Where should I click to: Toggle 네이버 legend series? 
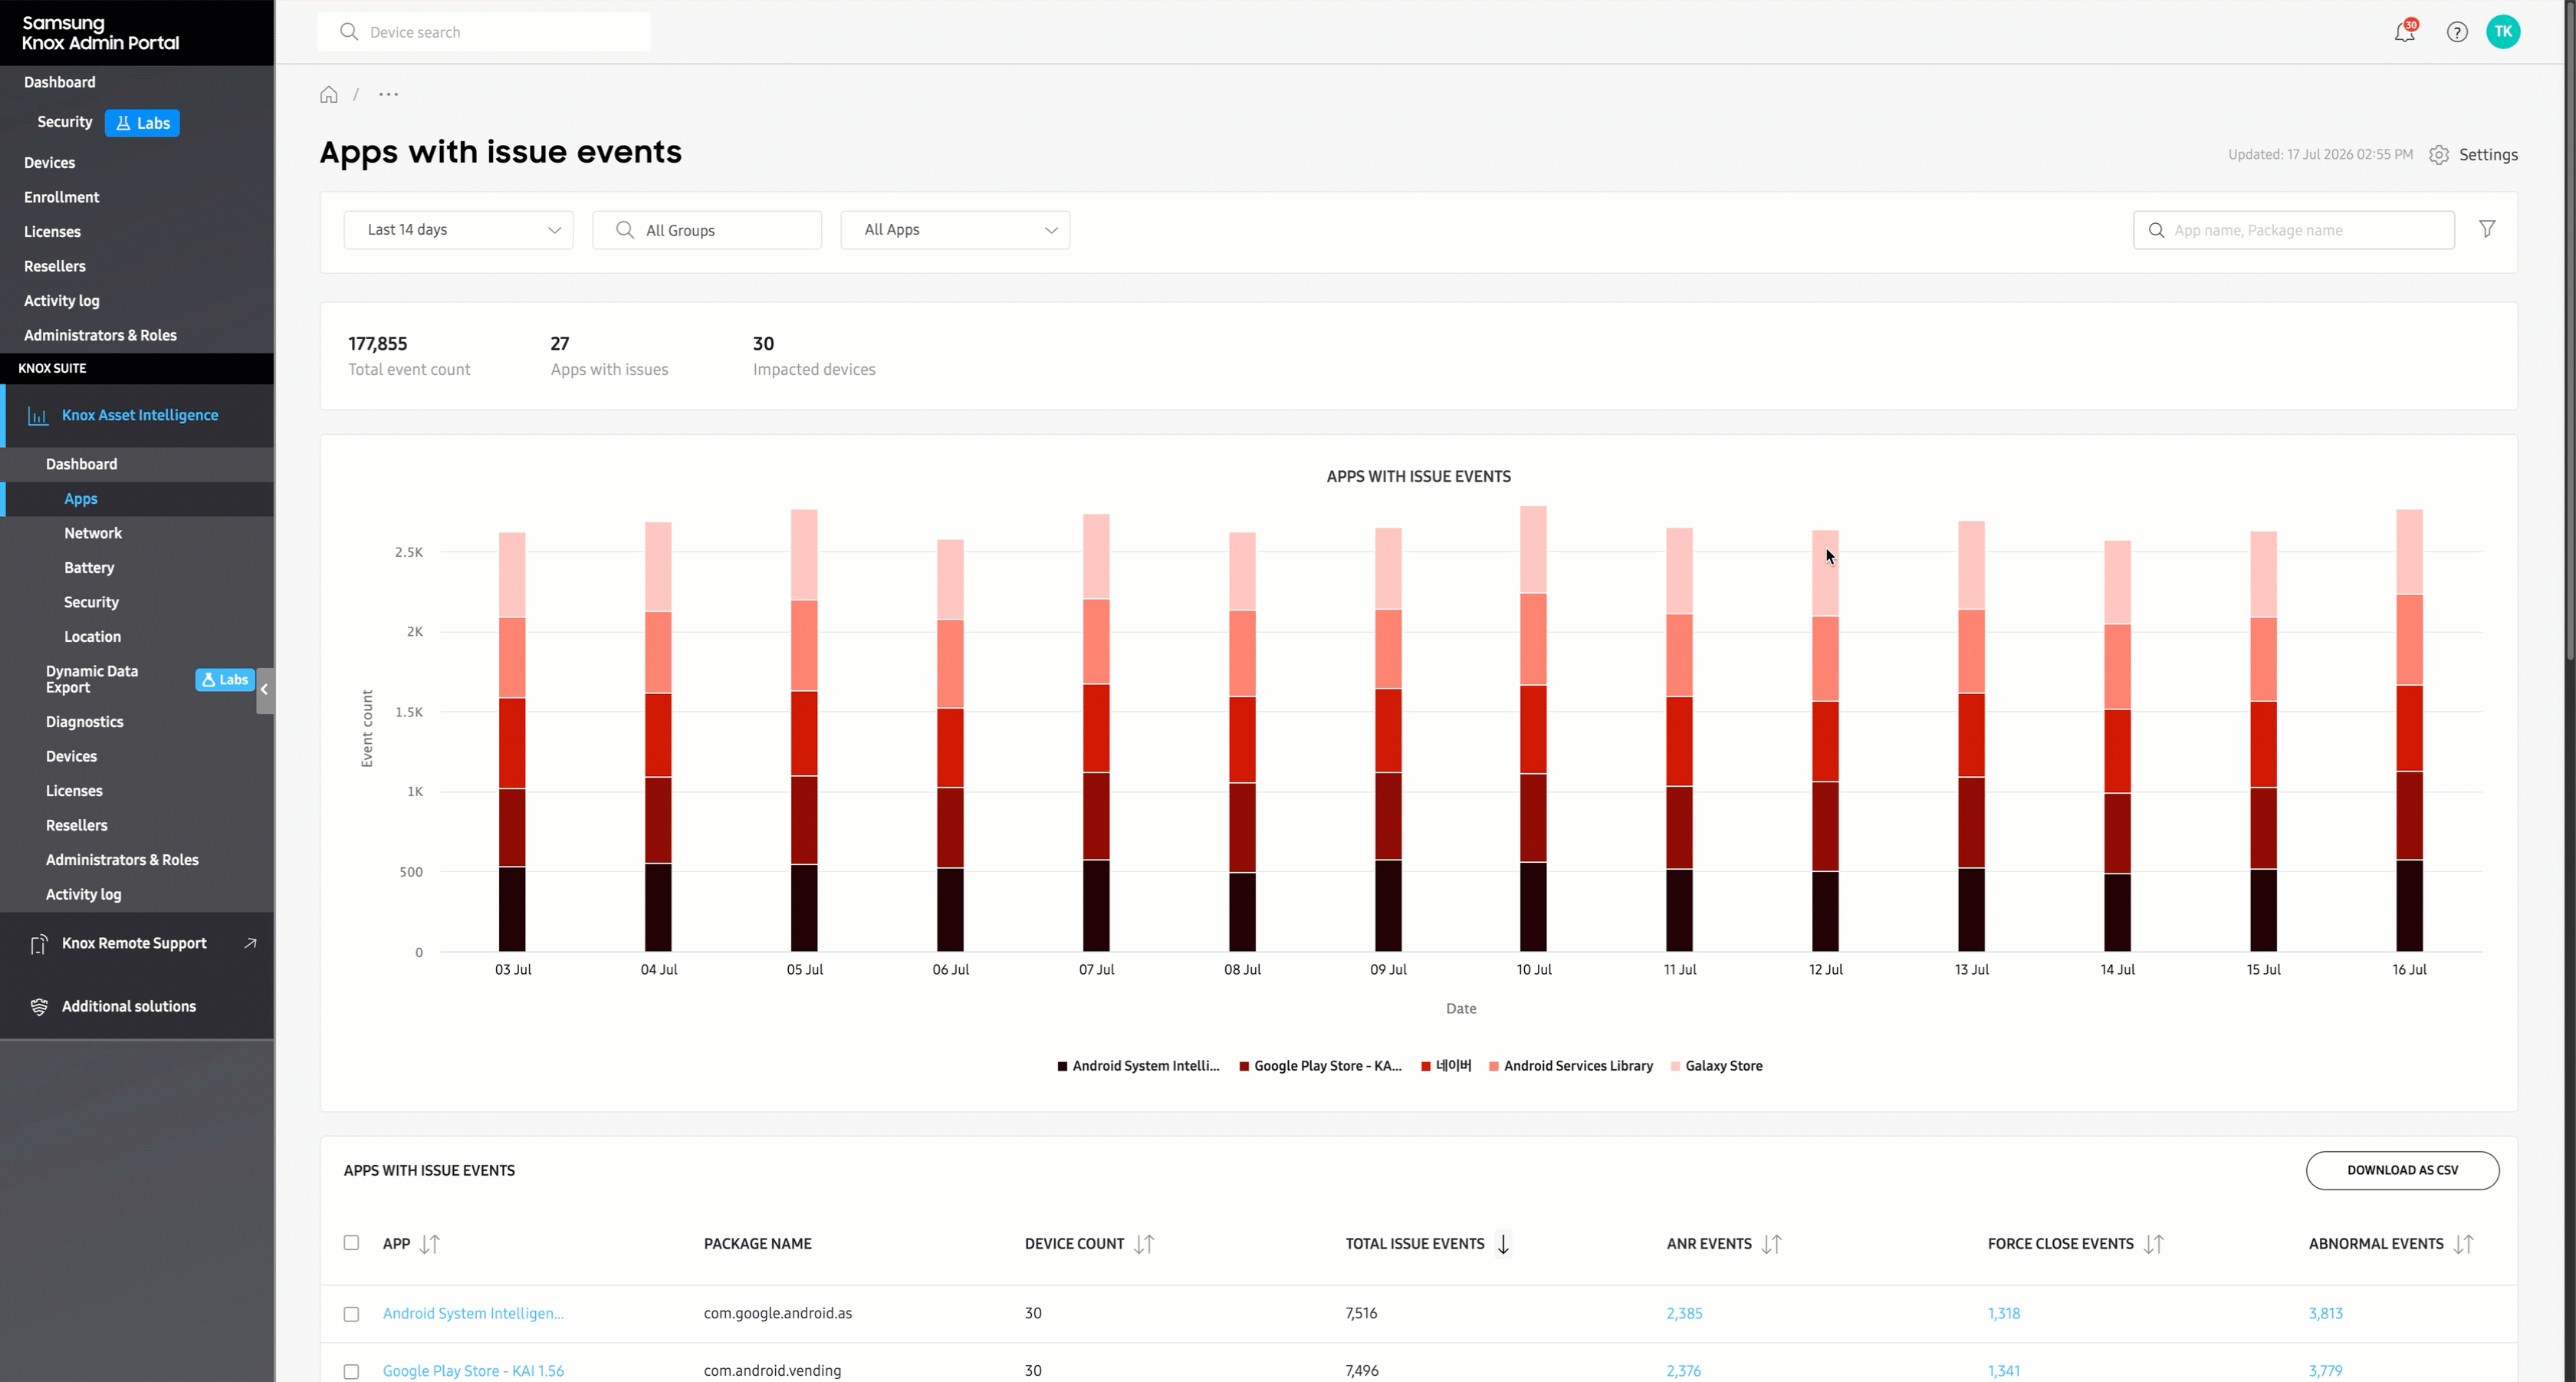click(x=1446, y=1066)
